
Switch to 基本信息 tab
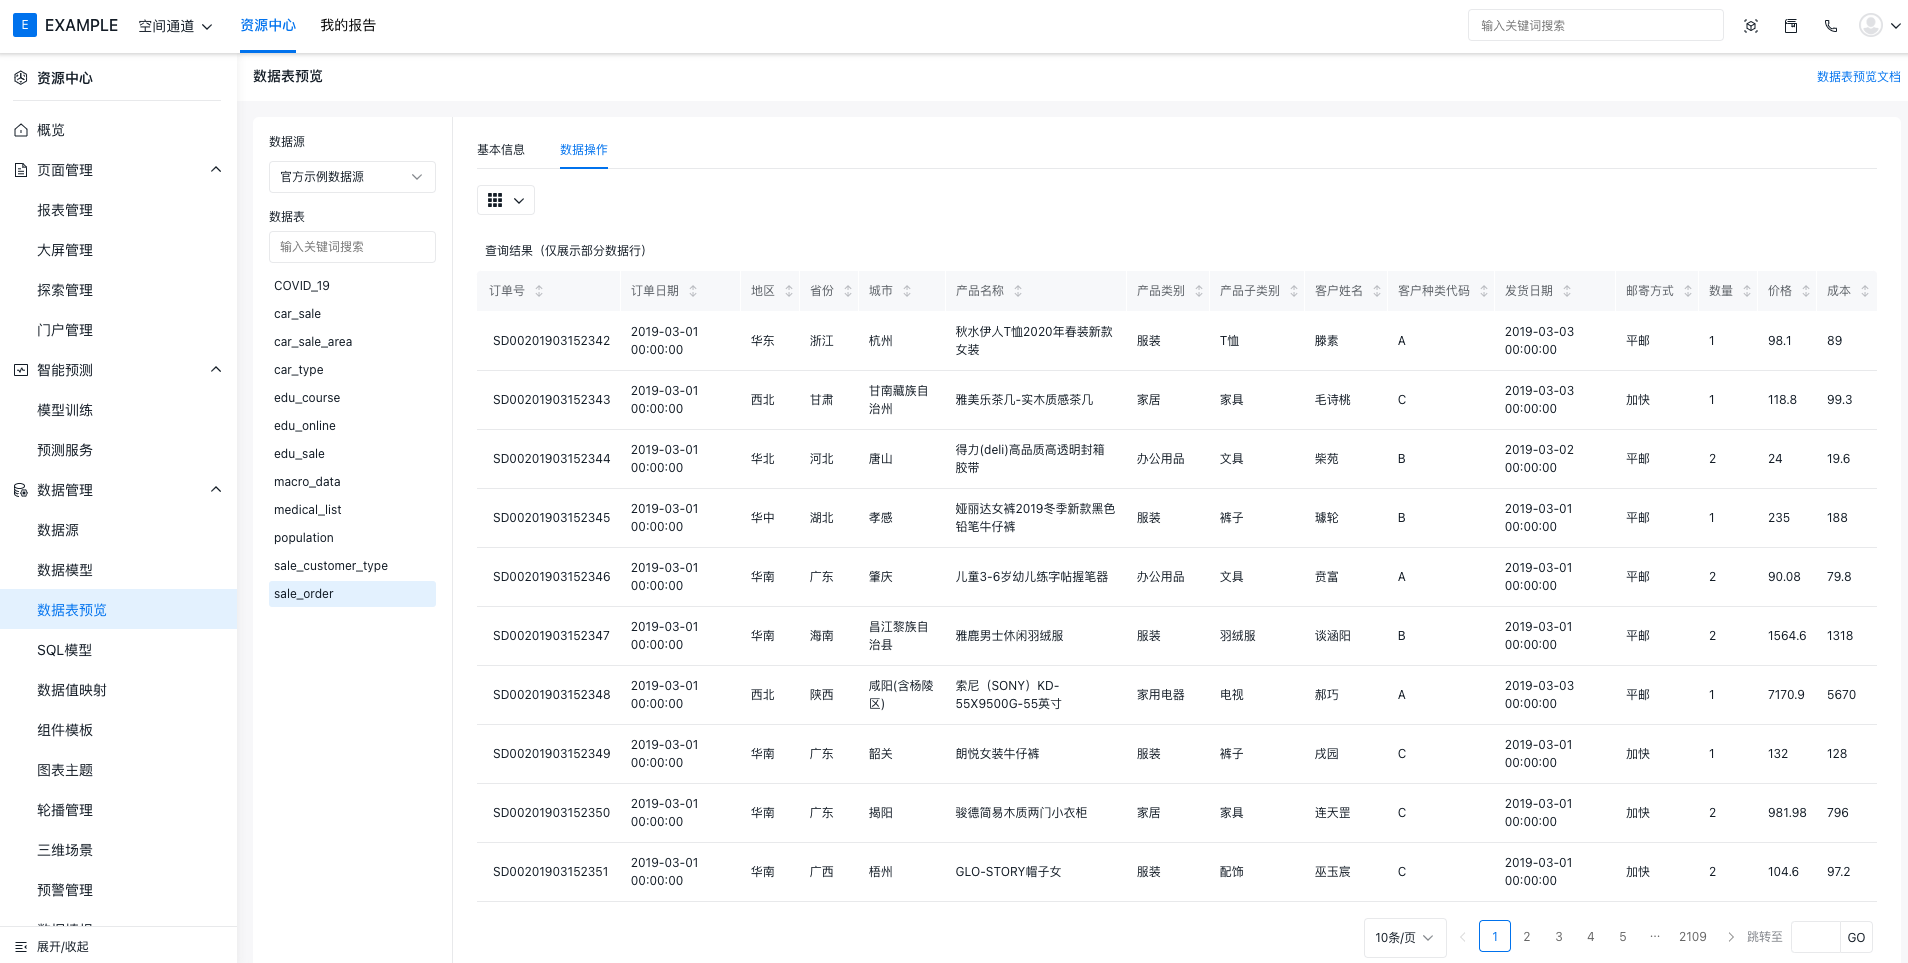pos(501,150)
